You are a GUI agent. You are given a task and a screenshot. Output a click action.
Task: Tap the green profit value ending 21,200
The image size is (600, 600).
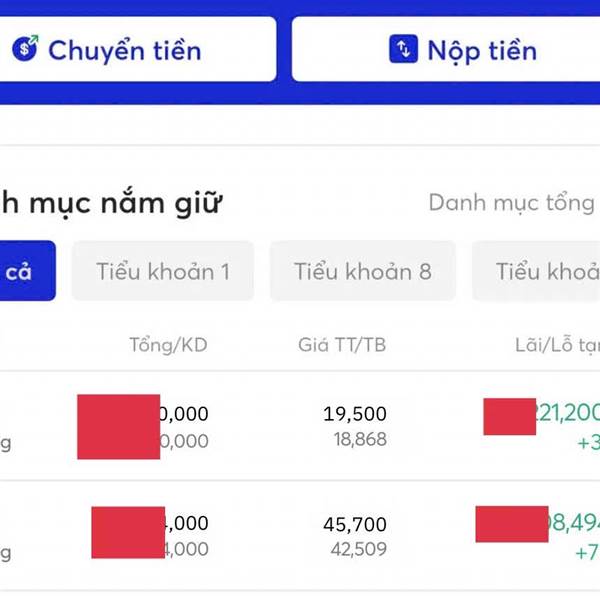(568, 413)
